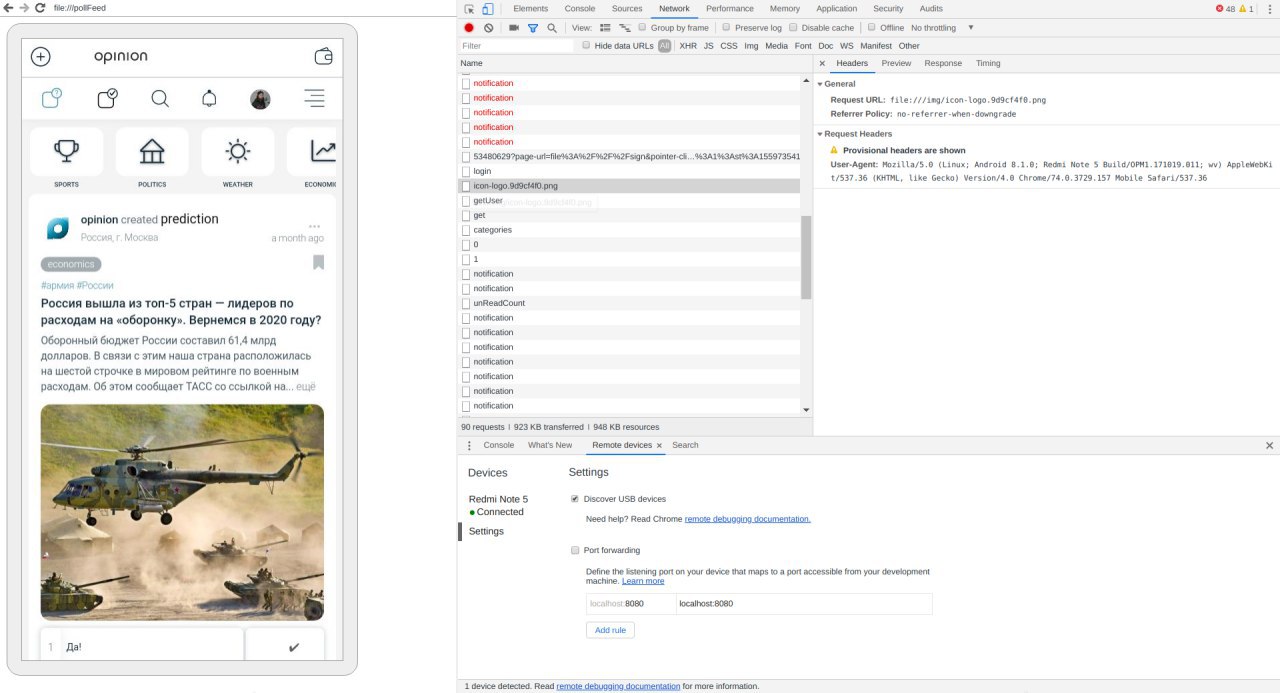Reload the page with refresh icon
This screenshot has width=1280, height=693.
[40, 7]
